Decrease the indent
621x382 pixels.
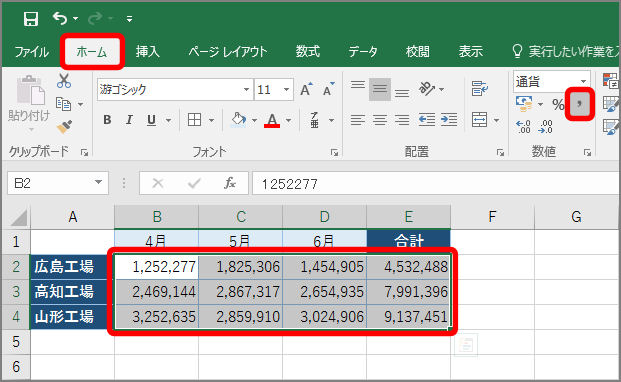(x=427, y=120)
